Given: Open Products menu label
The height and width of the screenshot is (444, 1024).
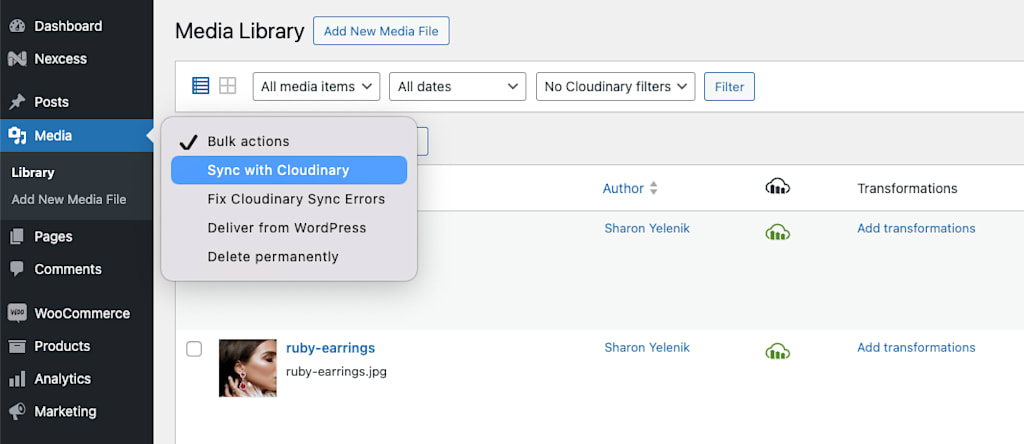Looking at the screenshot, I should [62, 346].
